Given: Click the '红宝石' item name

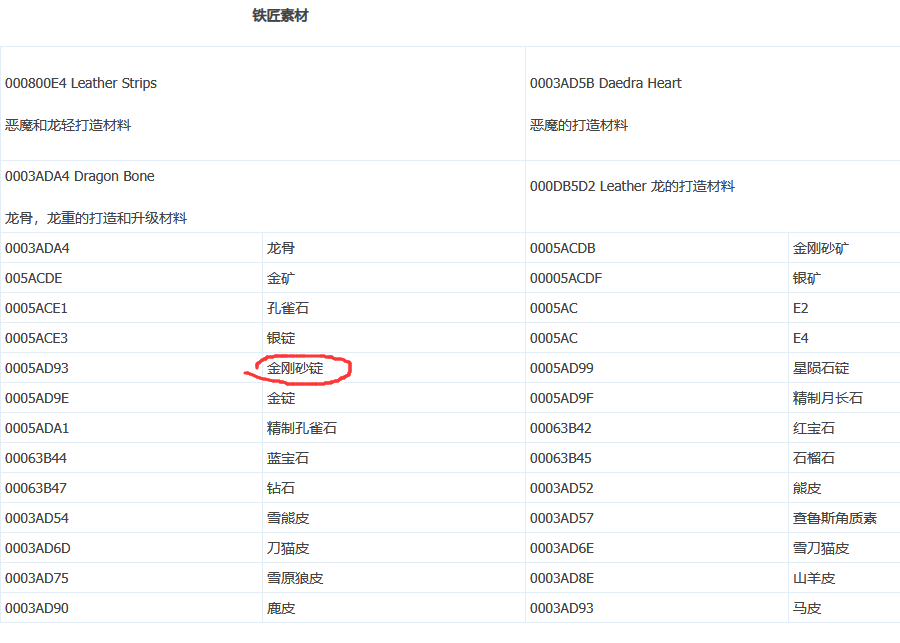Looking at the screenshot, I should tap(814, 428).
